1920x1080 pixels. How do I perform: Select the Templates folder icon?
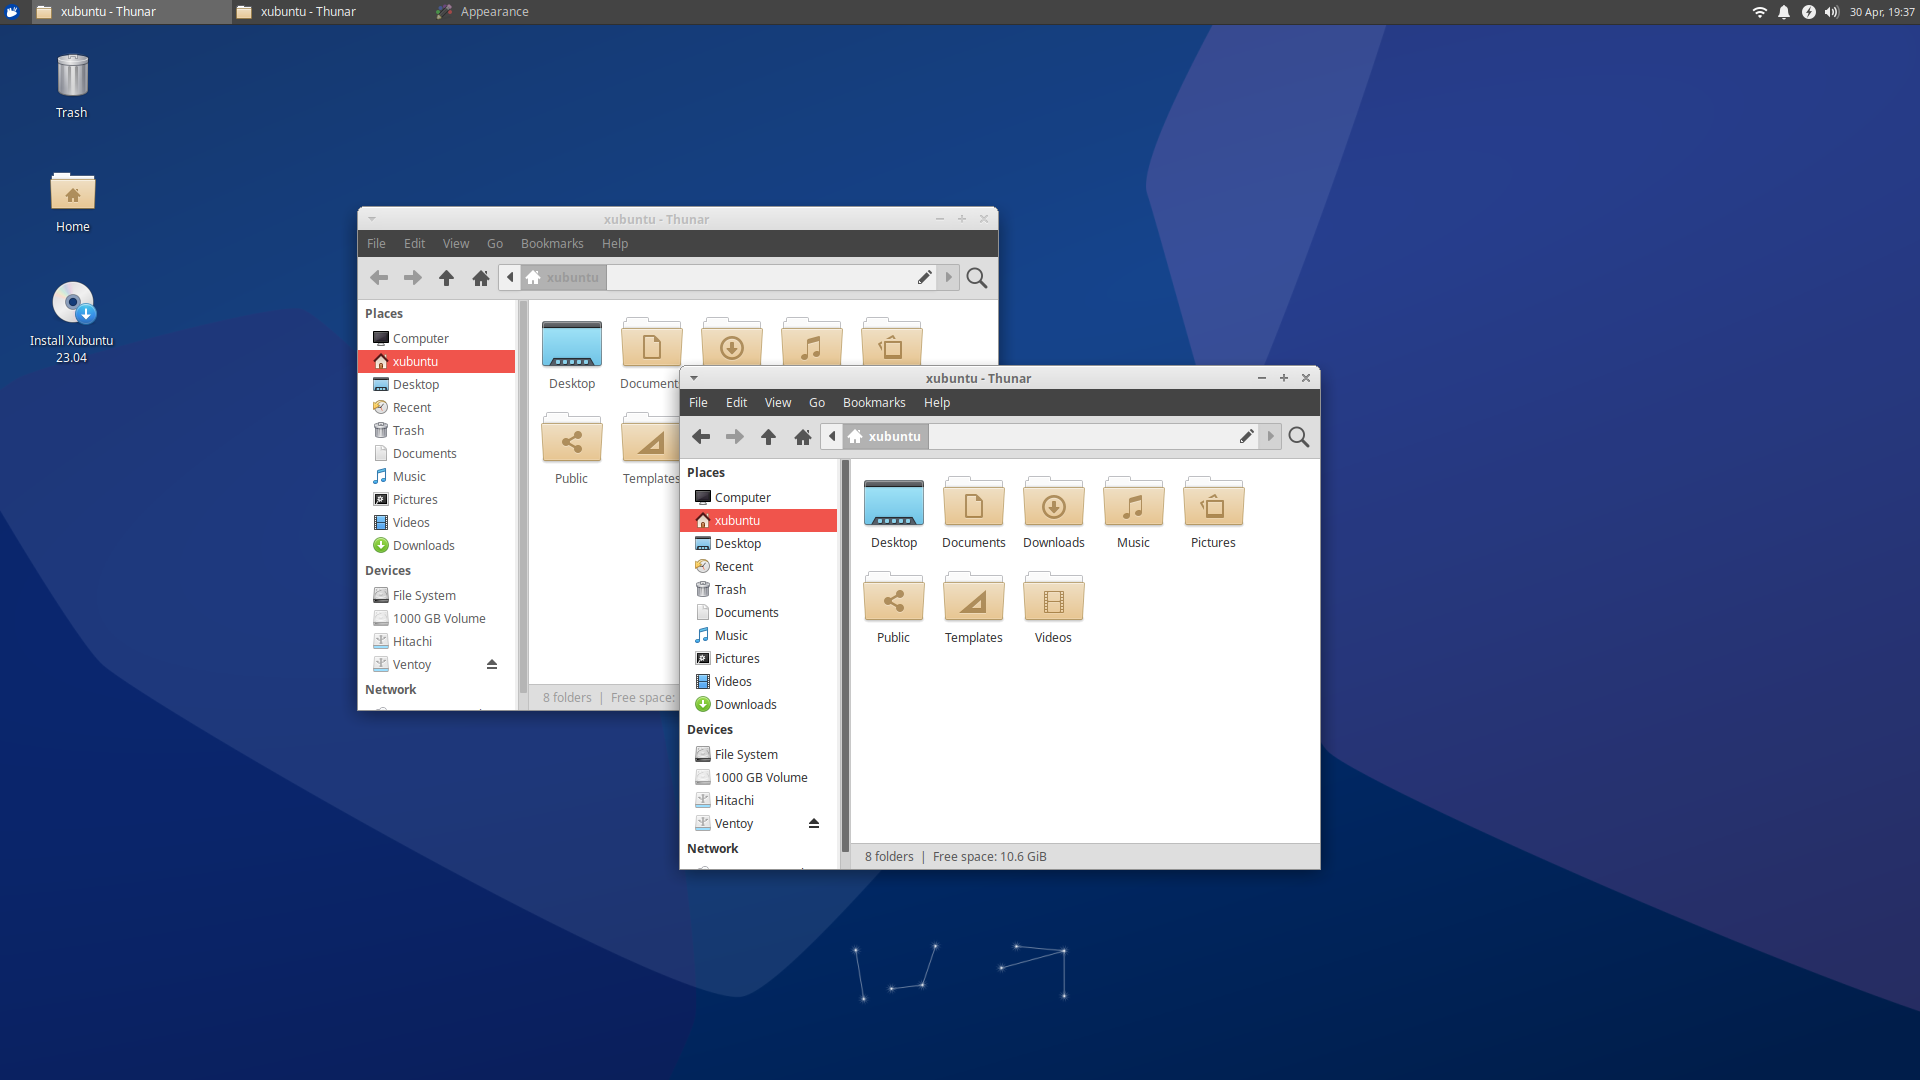coord(972,600)
